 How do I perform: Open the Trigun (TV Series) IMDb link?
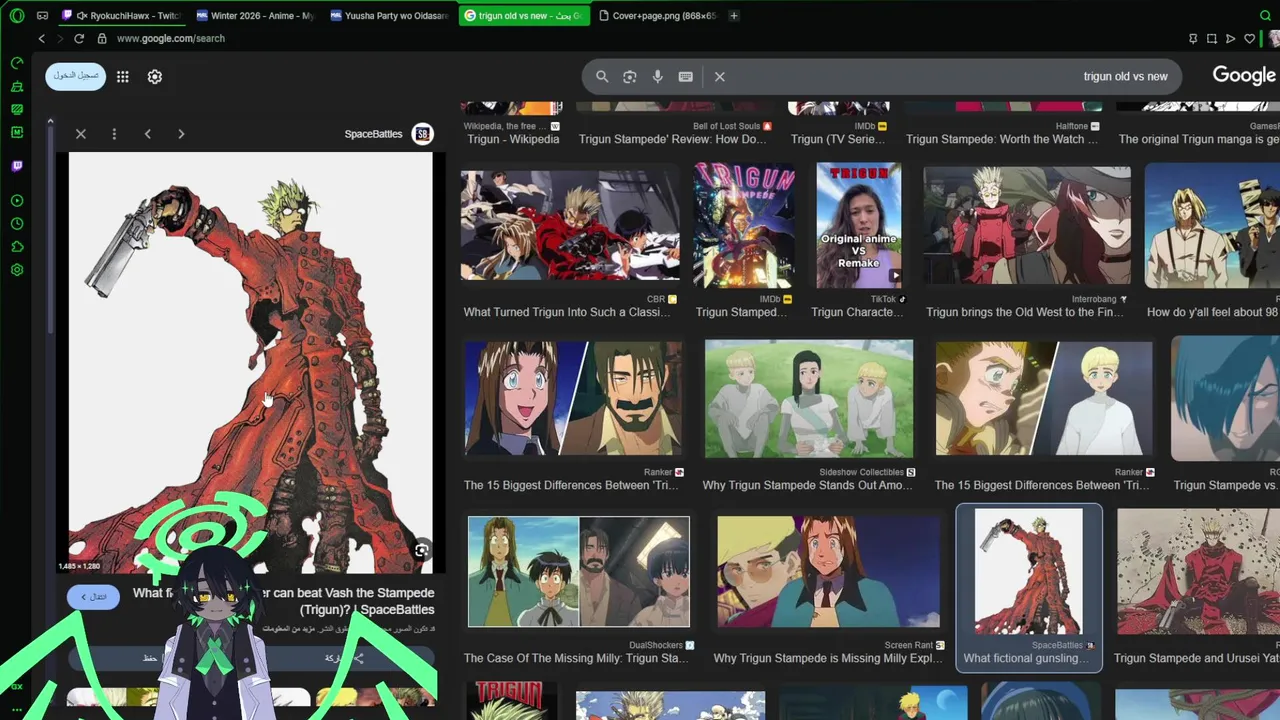(838, 140)
